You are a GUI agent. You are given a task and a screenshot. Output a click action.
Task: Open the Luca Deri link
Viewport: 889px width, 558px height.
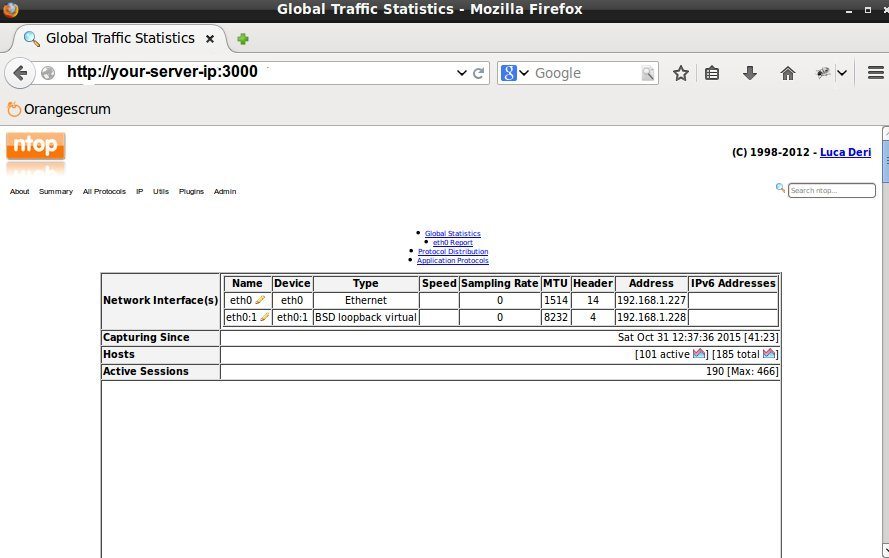(x=845, y=152)
